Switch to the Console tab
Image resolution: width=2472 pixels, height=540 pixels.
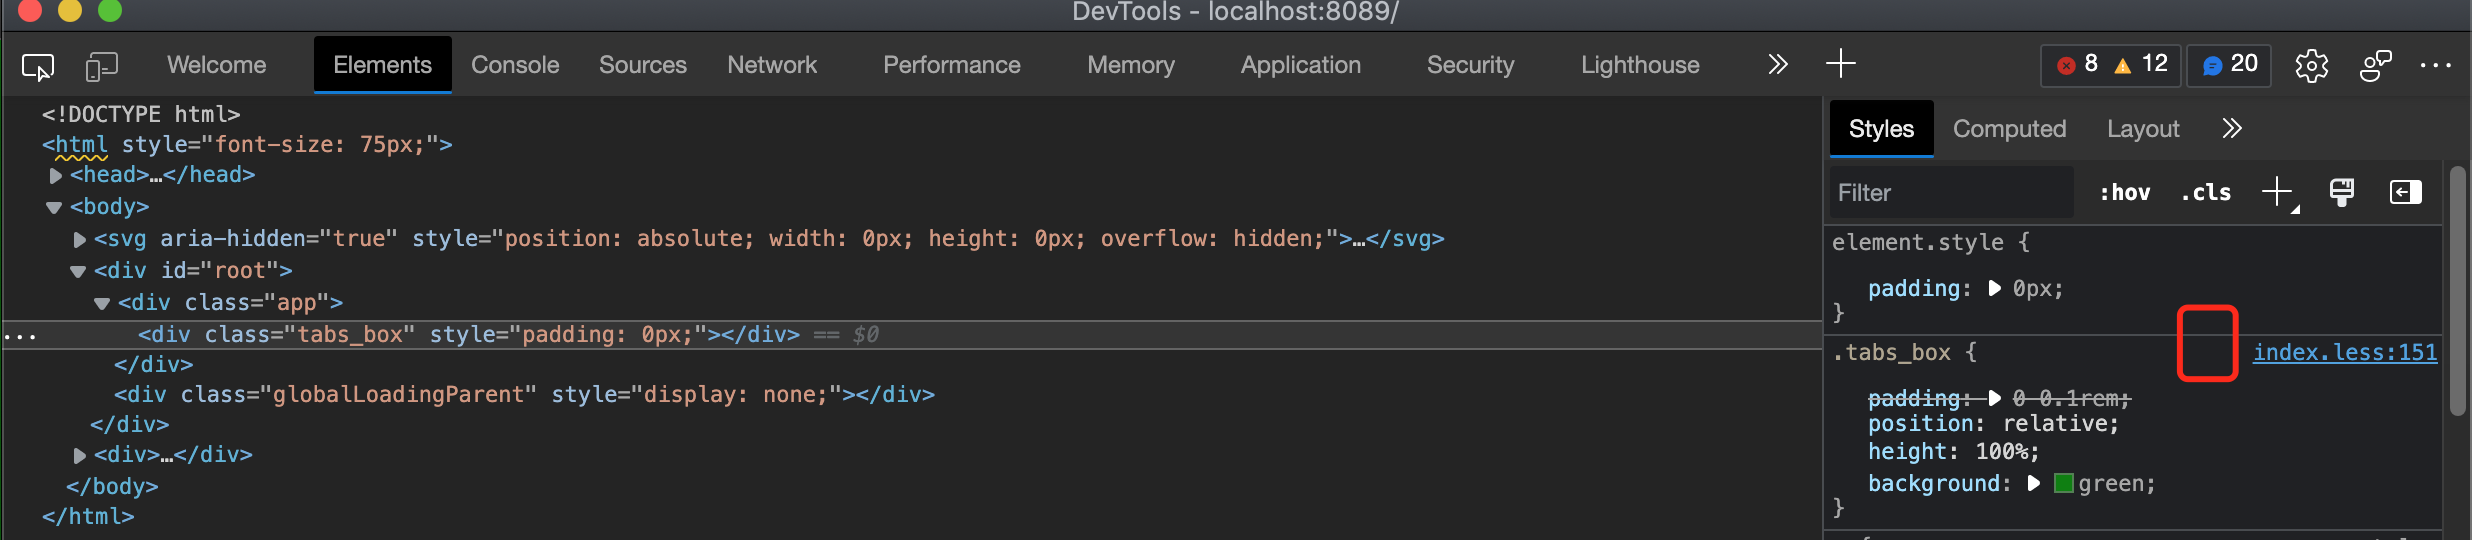[x=515, y=65]
